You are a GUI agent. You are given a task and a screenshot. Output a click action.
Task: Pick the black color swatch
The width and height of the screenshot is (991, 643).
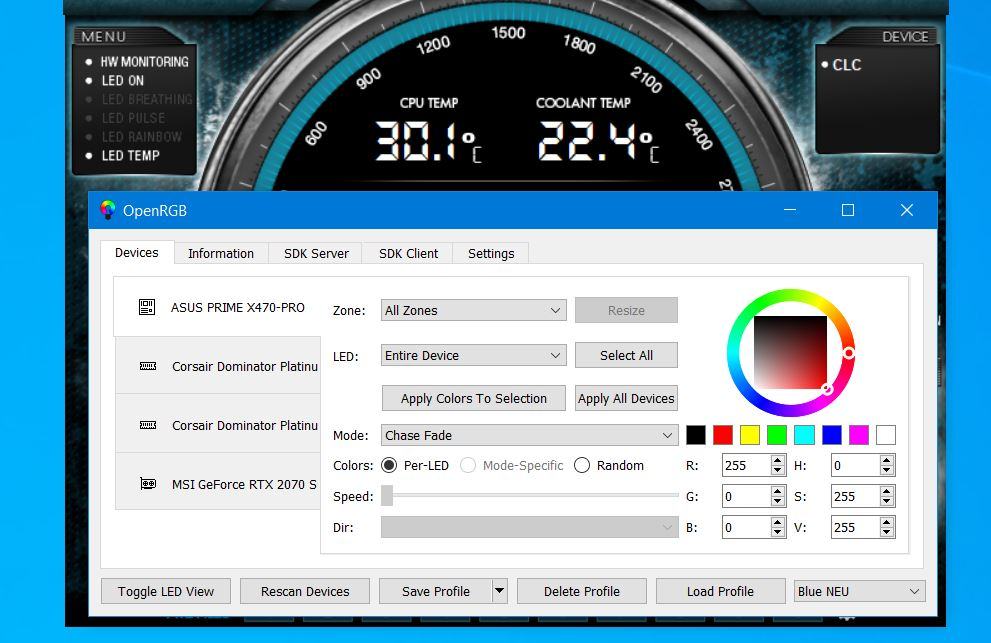[x=696, y=435]
